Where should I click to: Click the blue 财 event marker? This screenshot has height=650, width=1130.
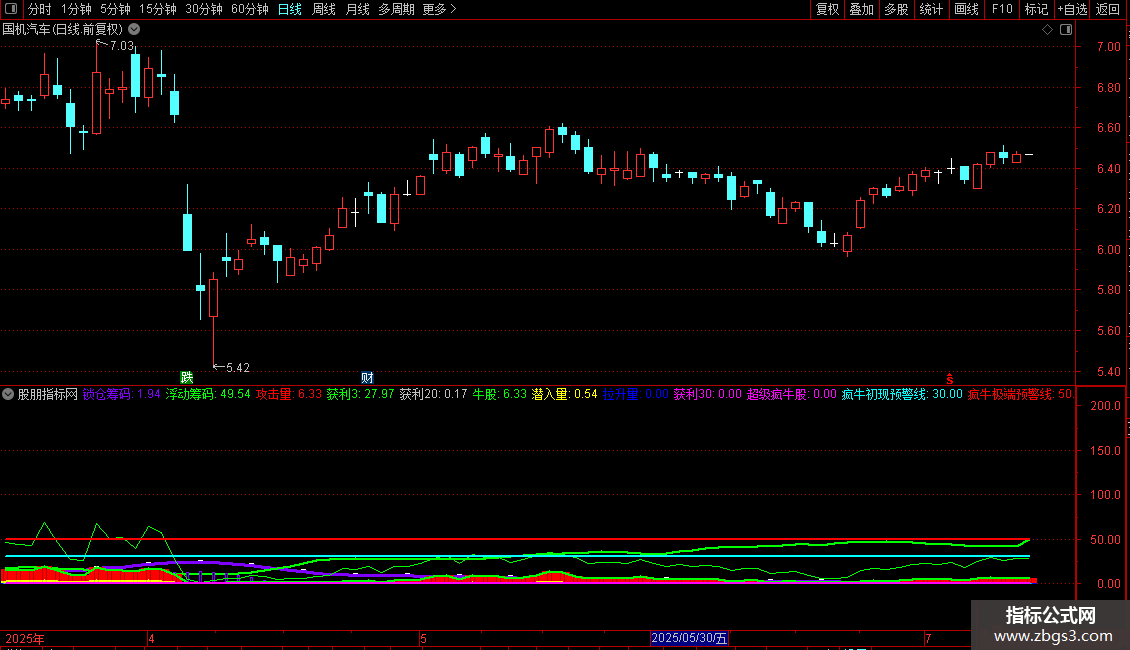coord(368,377)
